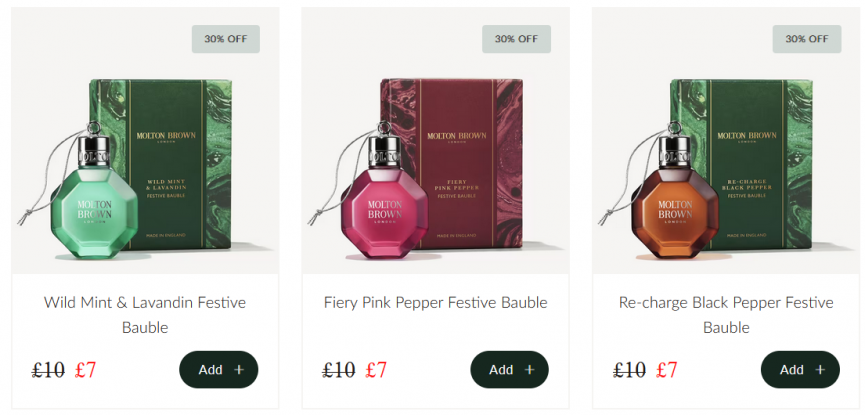The image size is (865, 415).
Task: Open Fiery Pink Pepper Festive Bauble title link
Action: point(436,303)
